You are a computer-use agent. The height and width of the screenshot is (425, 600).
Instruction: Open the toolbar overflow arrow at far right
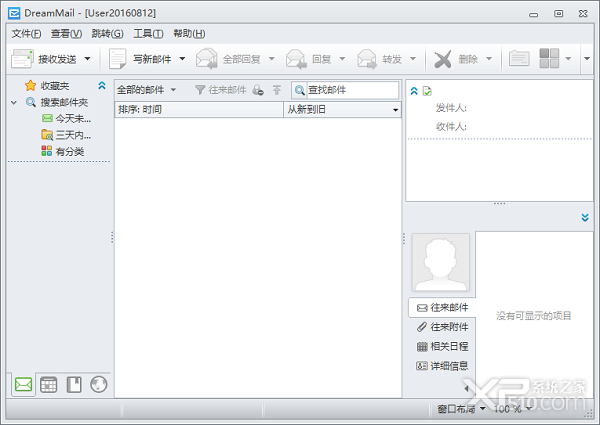[587, 59]
